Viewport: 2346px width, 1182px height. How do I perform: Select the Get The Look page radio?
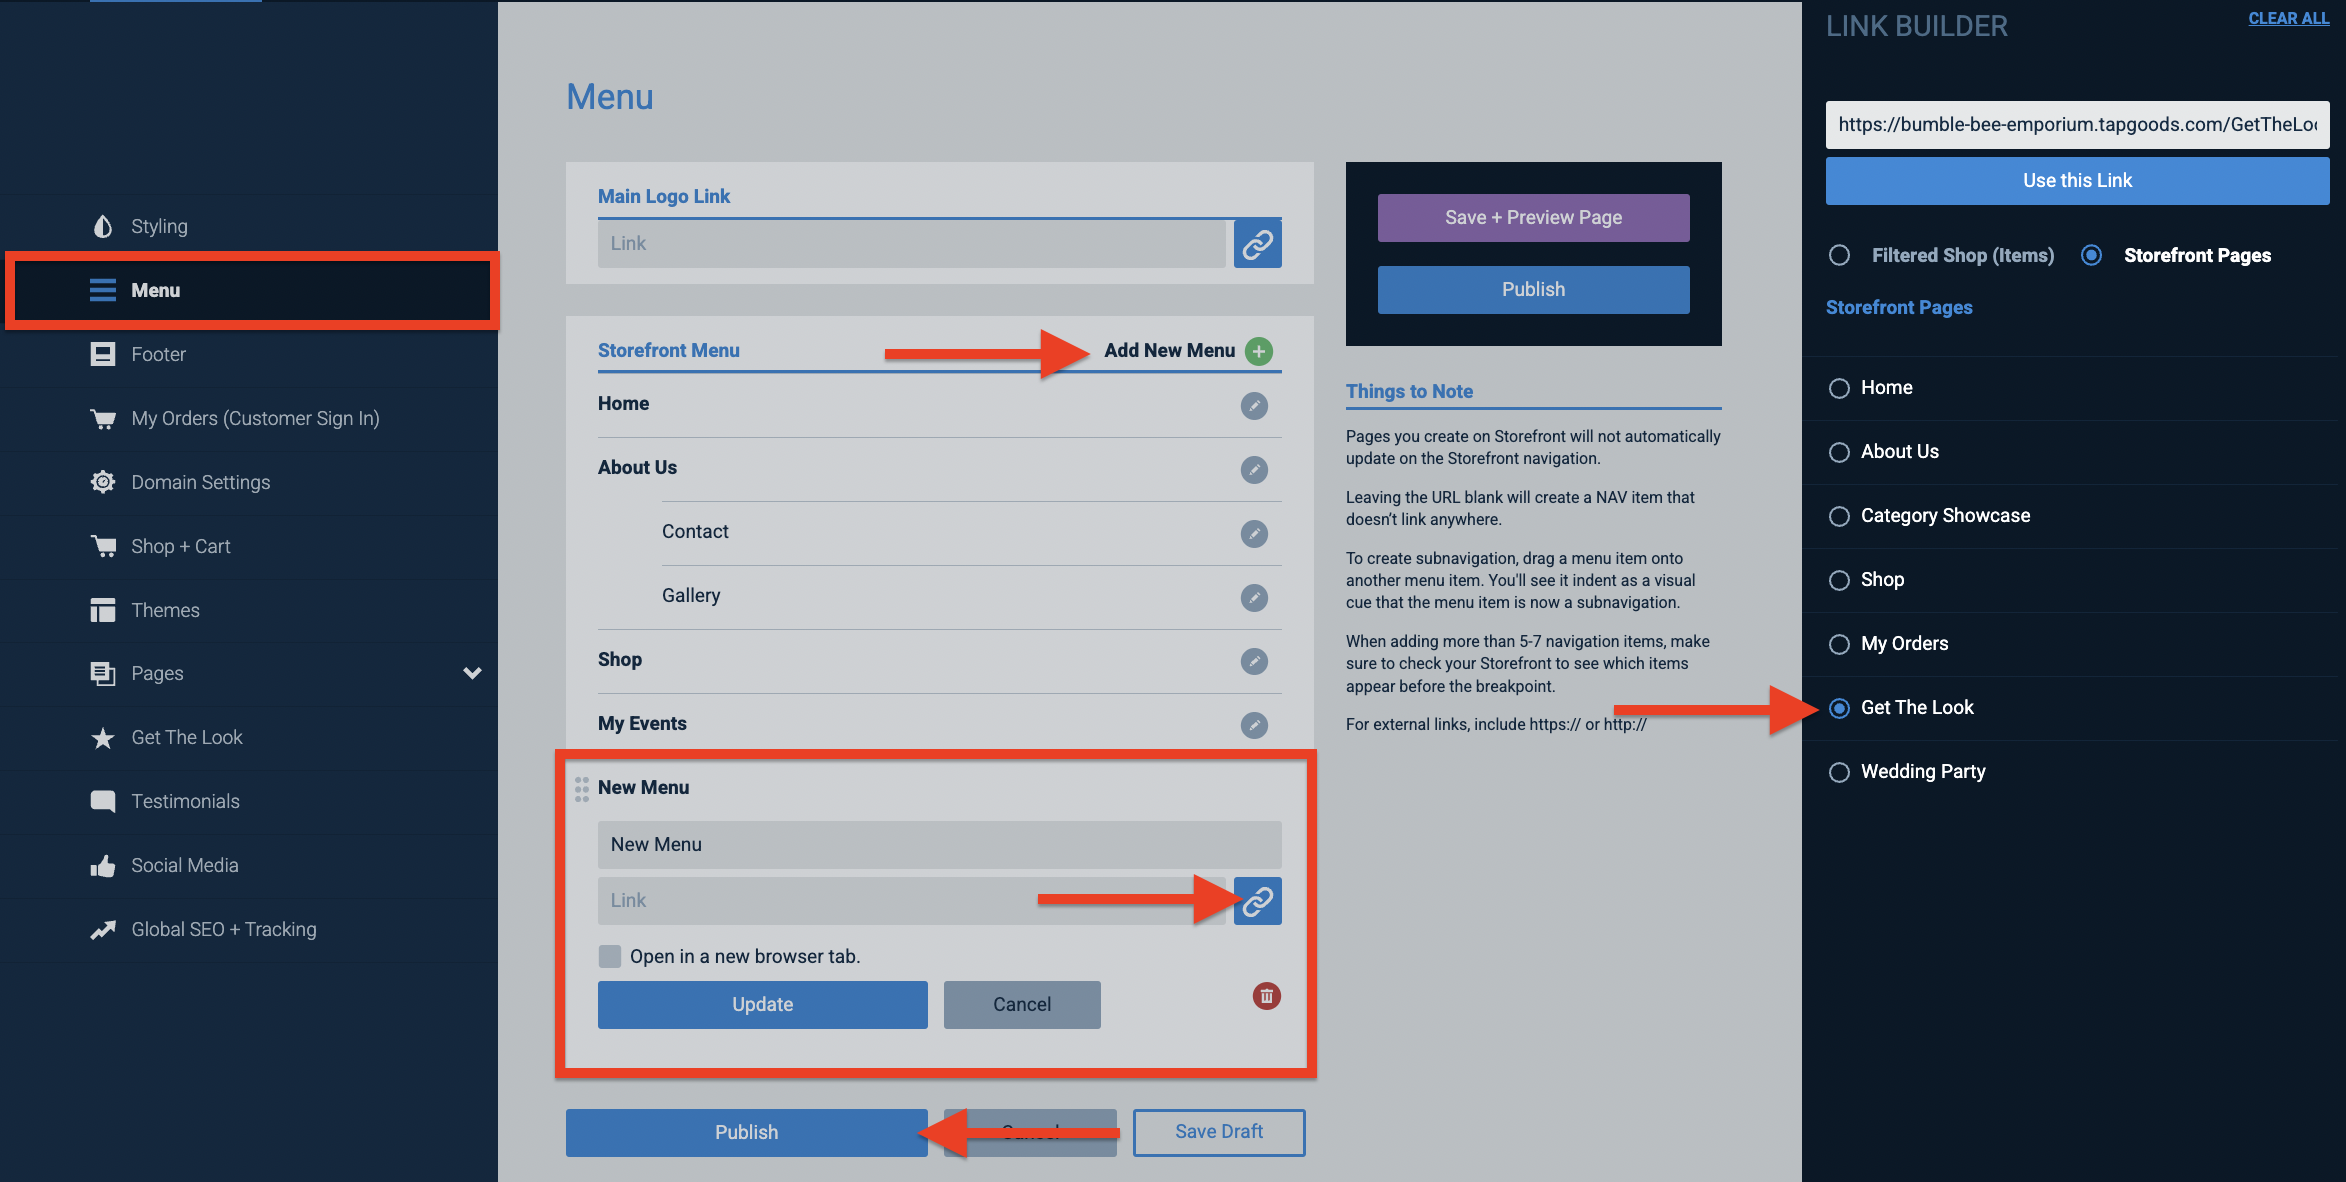coord(1839,708)
